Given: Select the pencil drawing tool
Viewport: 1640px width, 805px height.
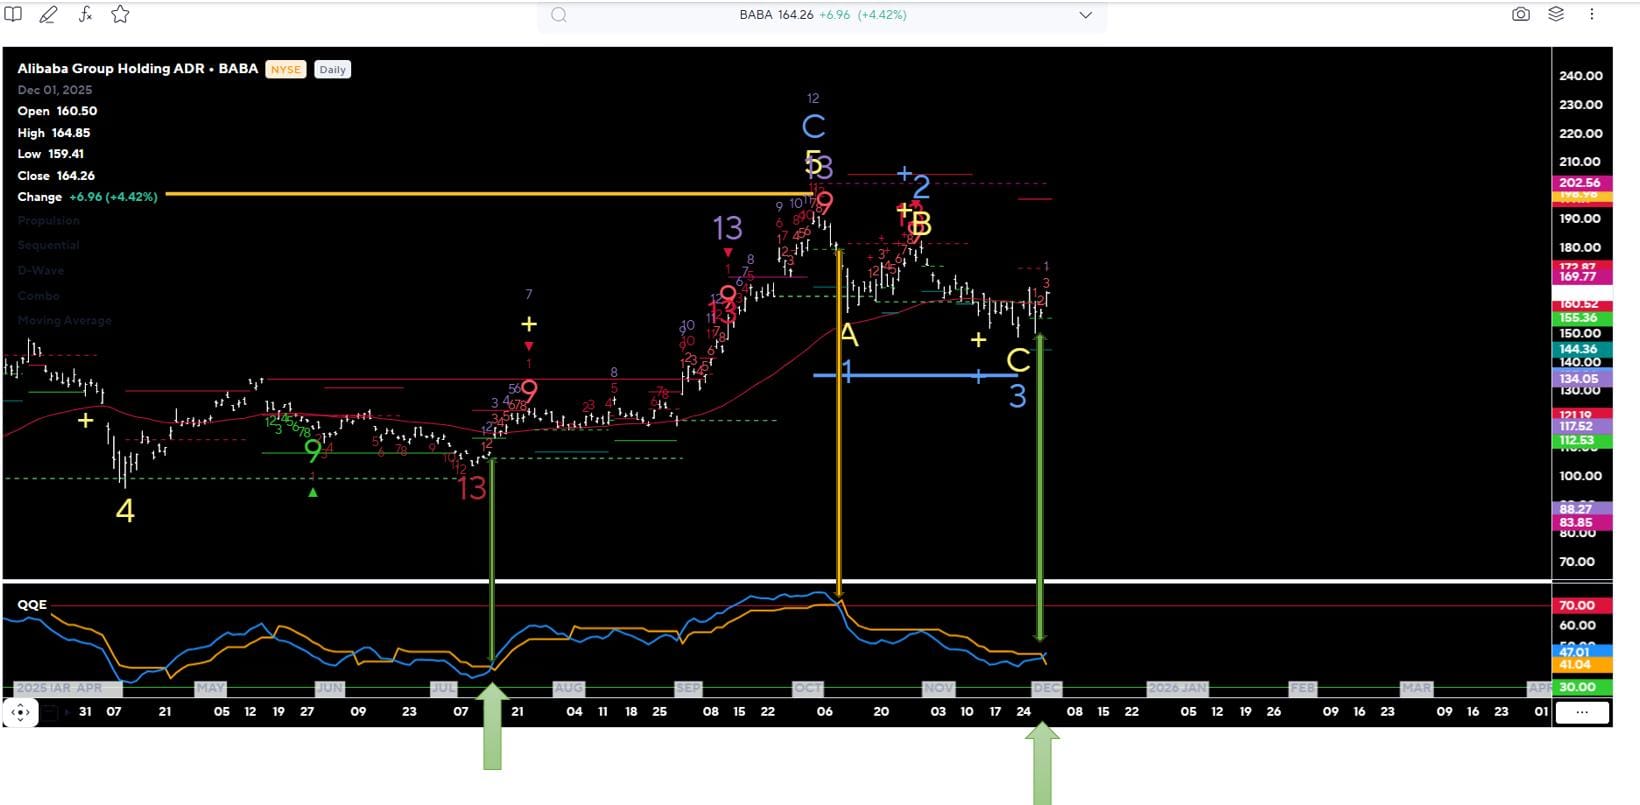Looking at the screenshot, I should tap(48, 15).
